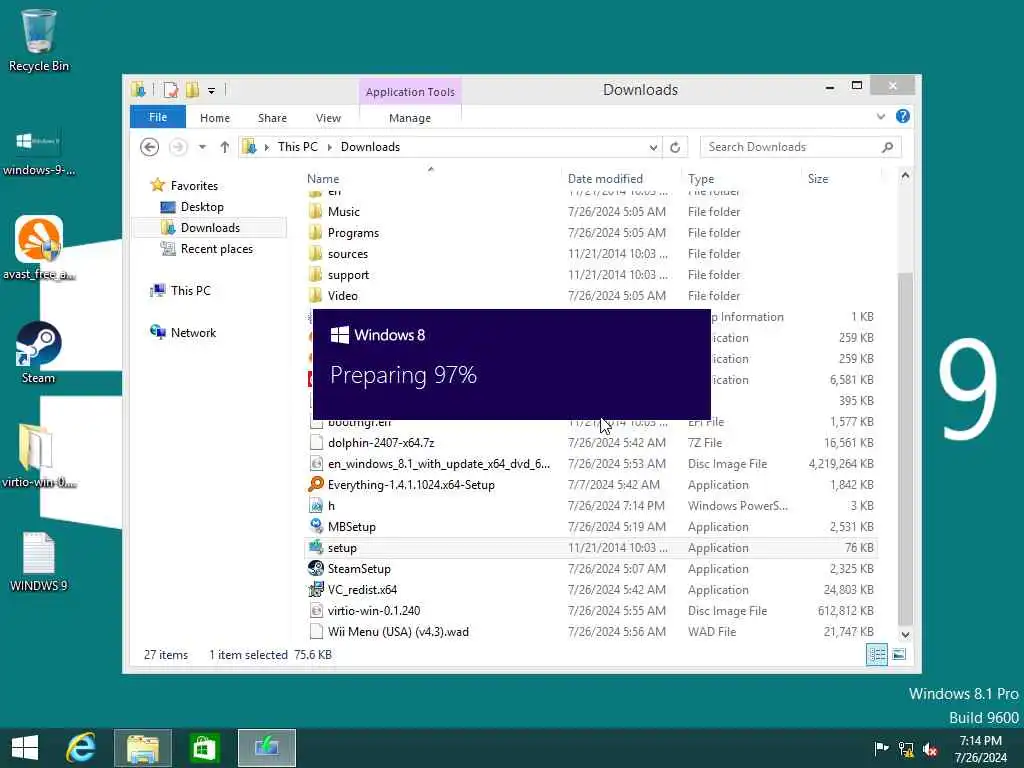Select Downloads in navigation pane
1024x768 pixels.
click(210, 228)
